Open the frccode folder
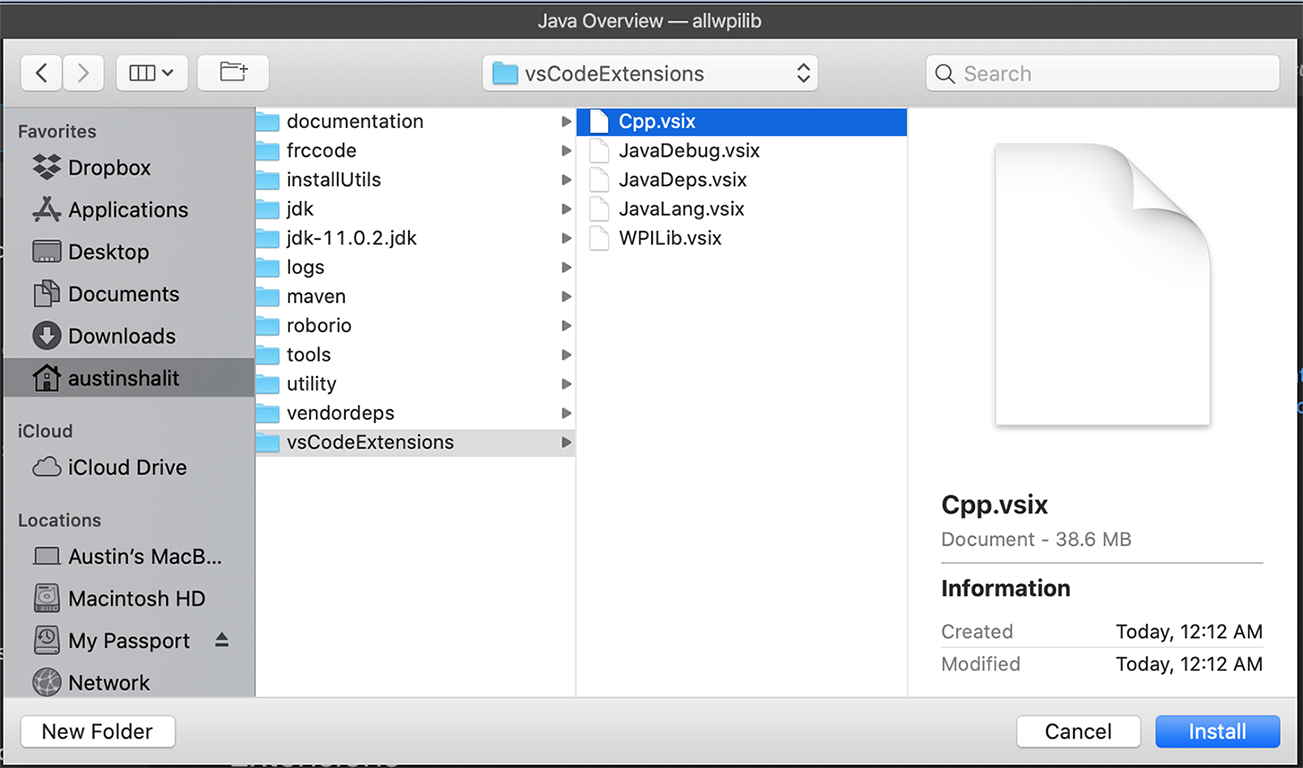The width and height of the screenshot is (1303, 768). coord(321,151)
